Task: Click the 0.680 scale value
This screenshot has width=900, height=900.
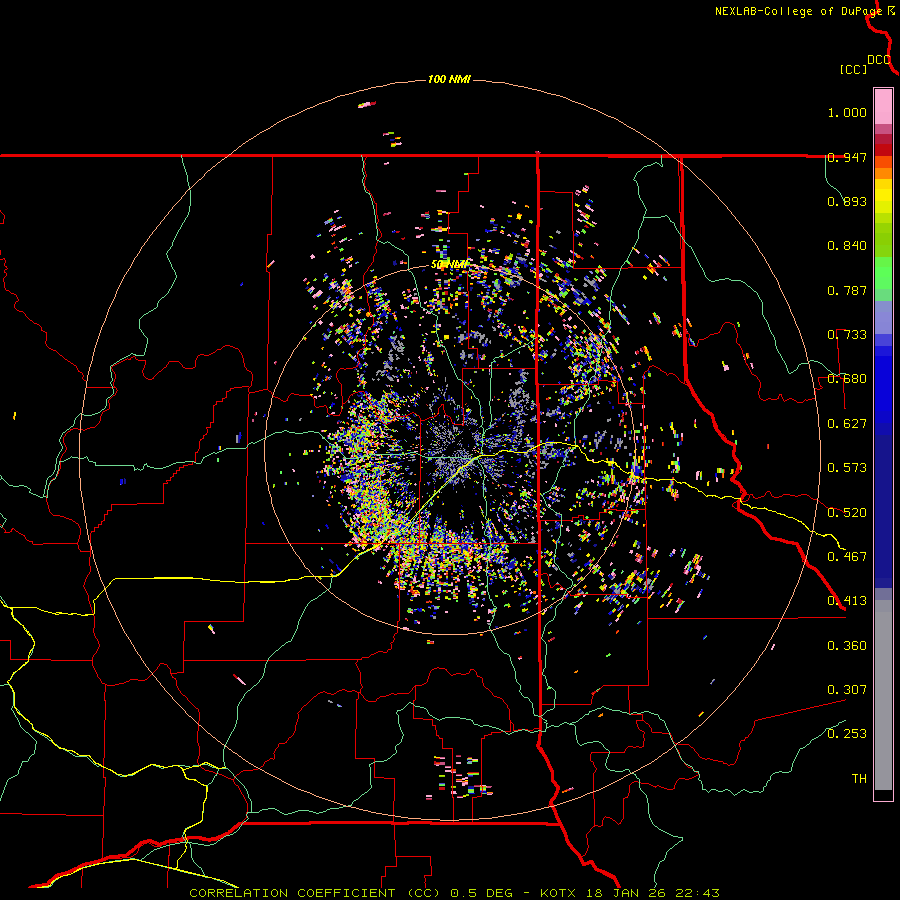Action: pos(847,379)
